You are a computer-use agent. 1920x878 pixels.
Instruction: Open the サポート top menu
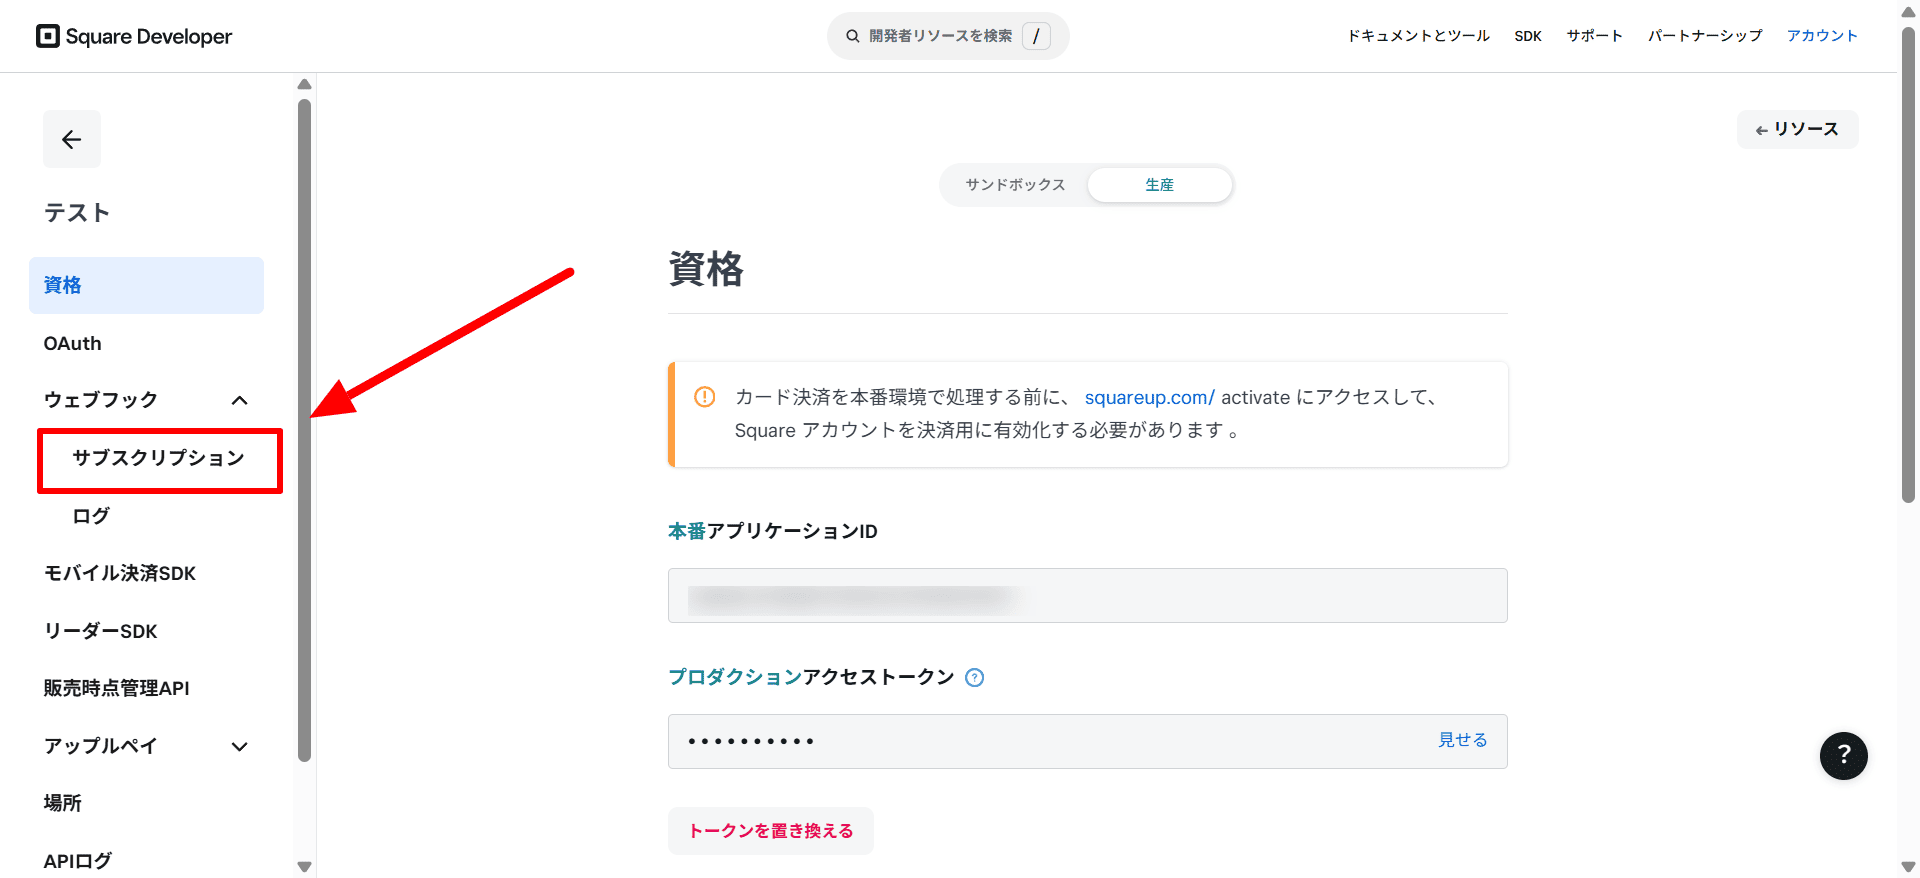(x=1594, y=36)
